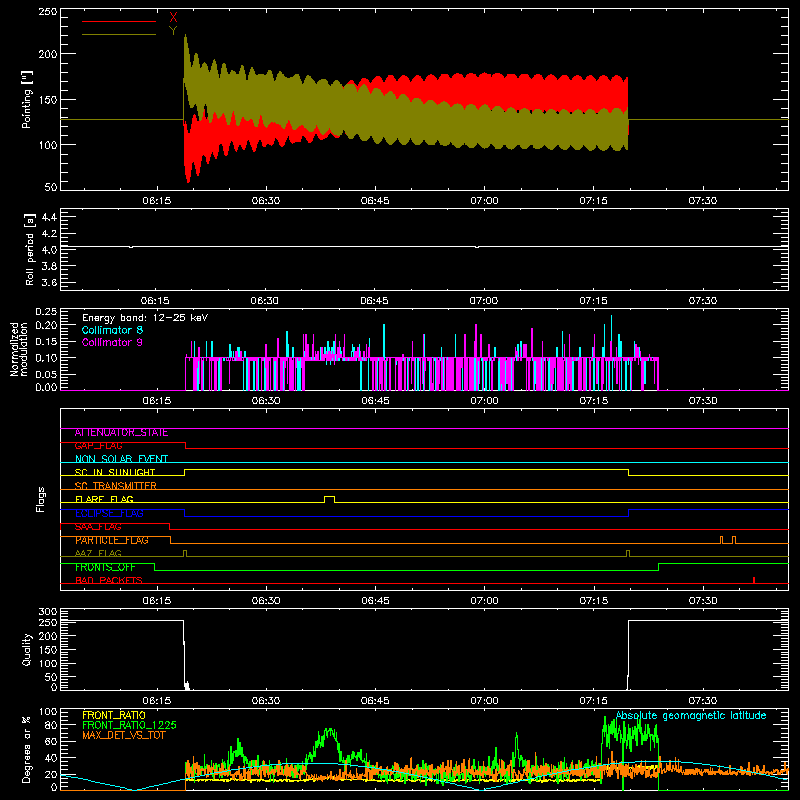Click the 'Normalized modulation' axis title
The image size is (800, 800).
(19, 349)
